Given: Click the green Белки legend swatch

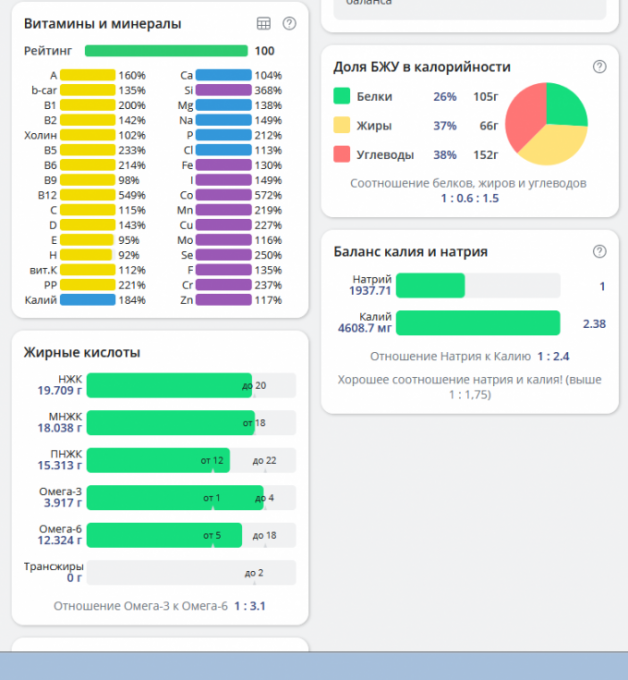Looking at the screenshot, I should pos(341,97).
